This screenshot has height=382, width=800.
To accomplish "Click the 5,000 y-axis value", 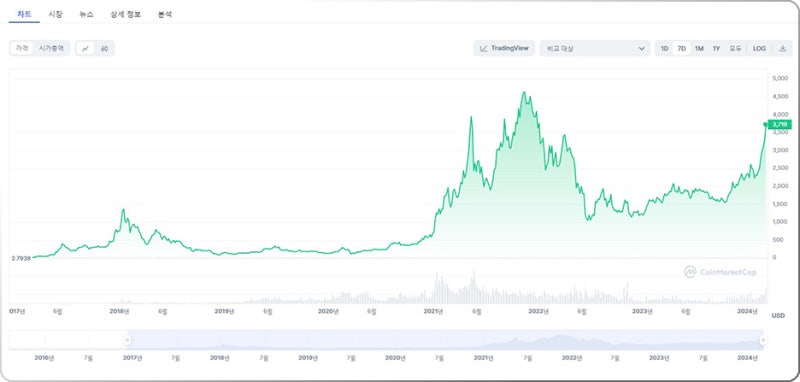I will [x=781, y=78].
